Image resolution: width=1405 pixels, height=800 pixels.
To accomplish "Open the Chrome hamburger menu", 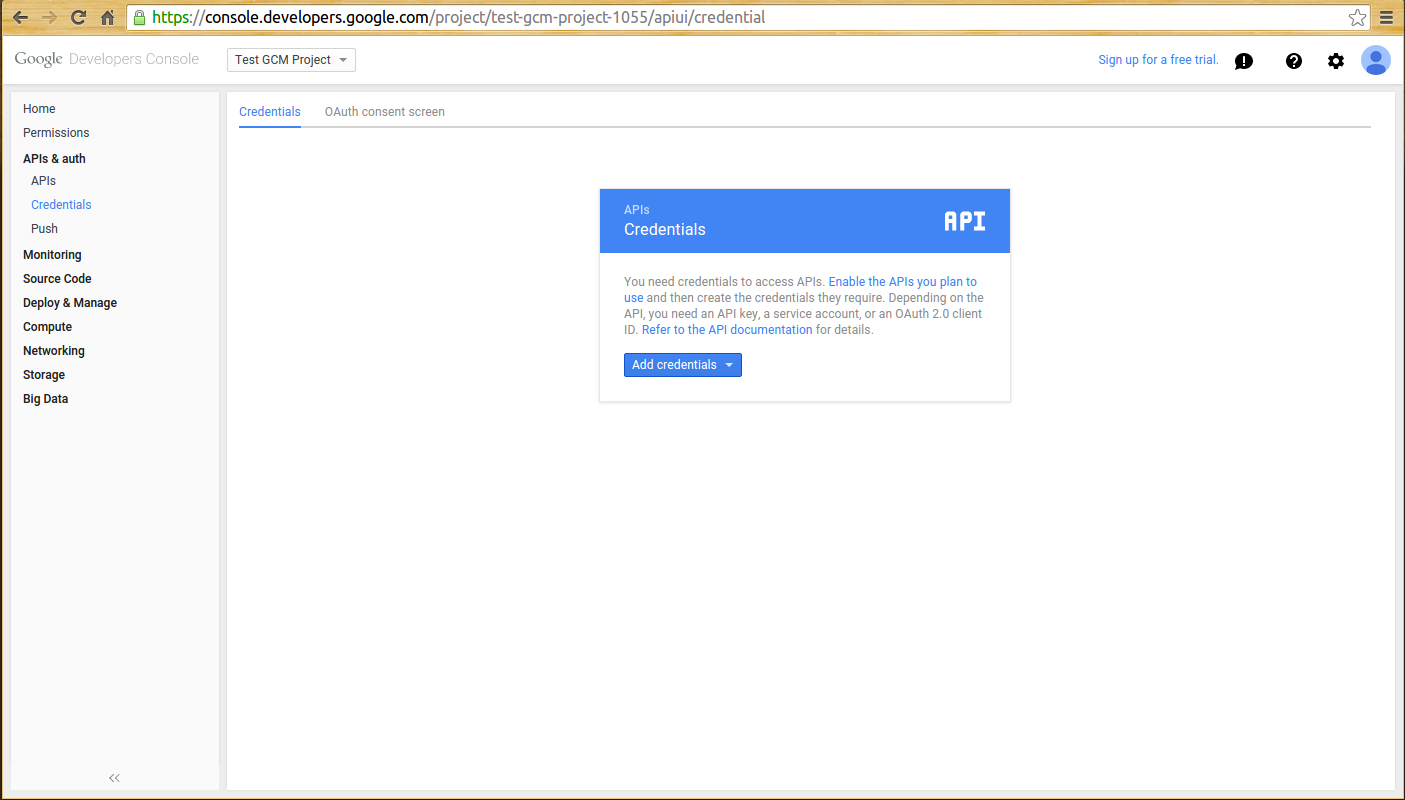I will pos(1386,17).
